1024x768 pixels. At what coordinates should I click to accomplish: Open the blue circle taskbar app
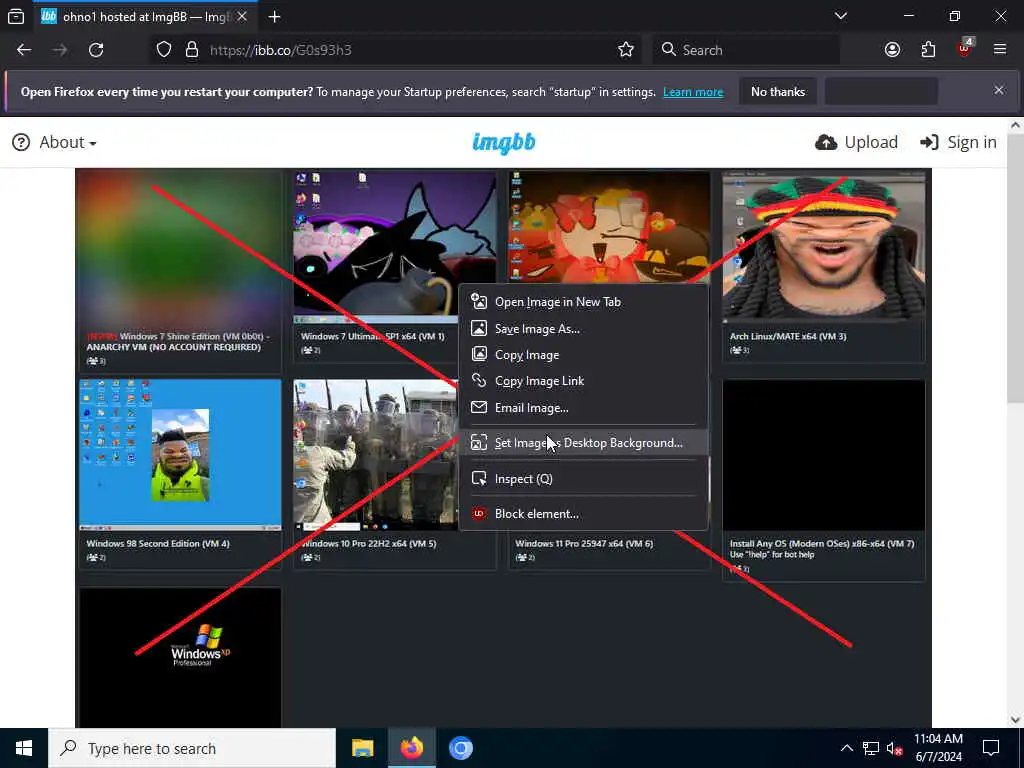460,748
